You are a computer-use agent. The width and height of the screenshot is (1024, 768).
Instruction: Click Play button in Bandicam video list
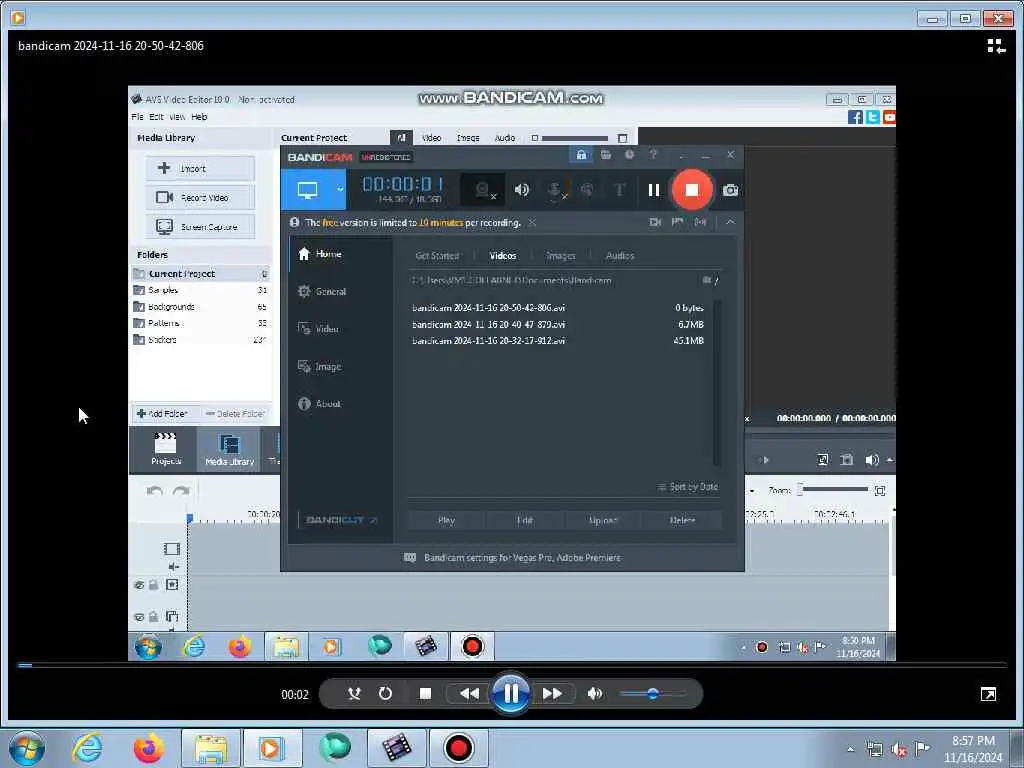click(x=446, y=520)
